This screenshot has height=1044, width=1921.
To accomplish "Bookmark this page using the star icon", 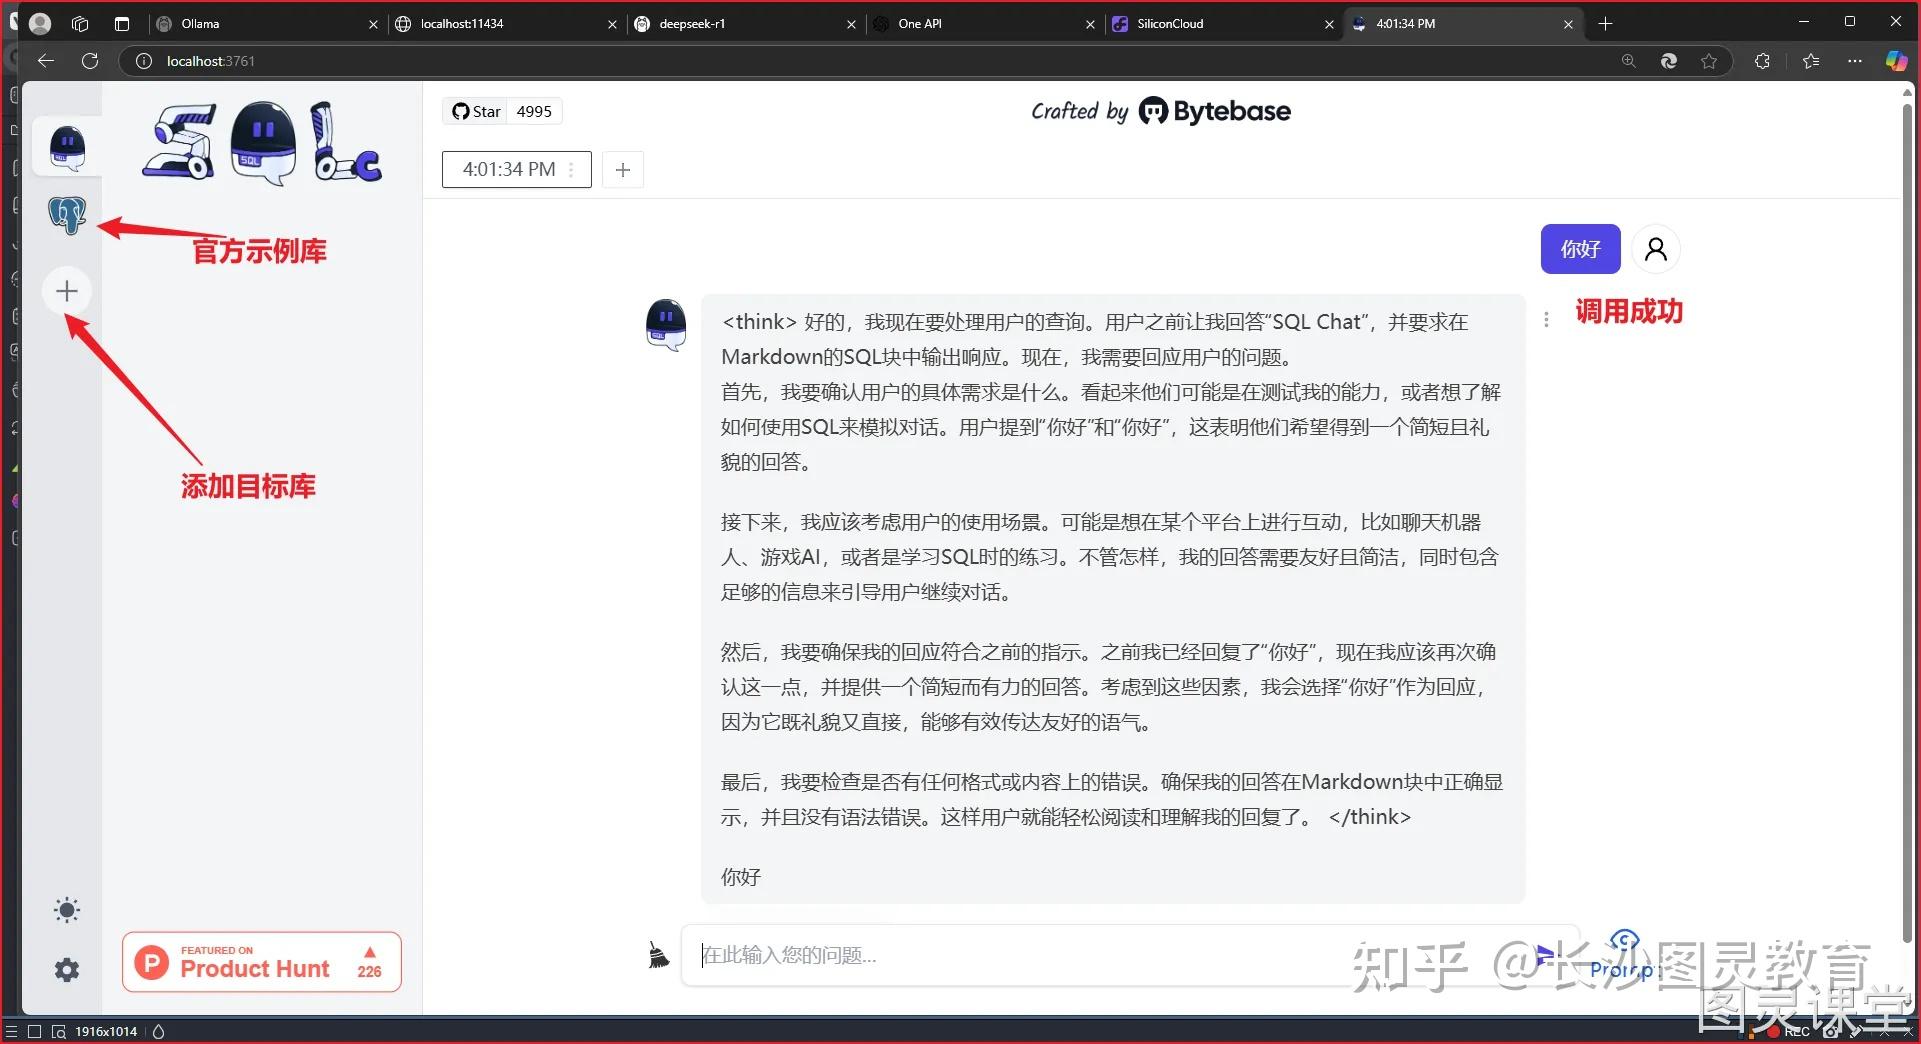I will click(1710, 61).
